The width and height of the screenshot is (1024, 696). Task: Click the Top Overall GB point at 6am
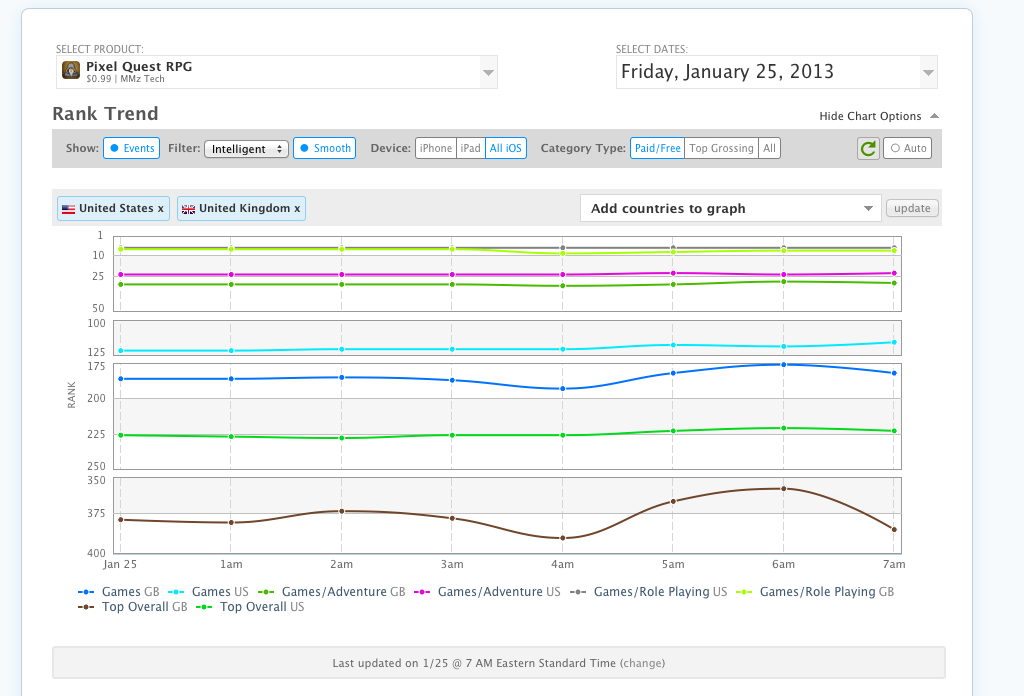click(x=784, y=488)
